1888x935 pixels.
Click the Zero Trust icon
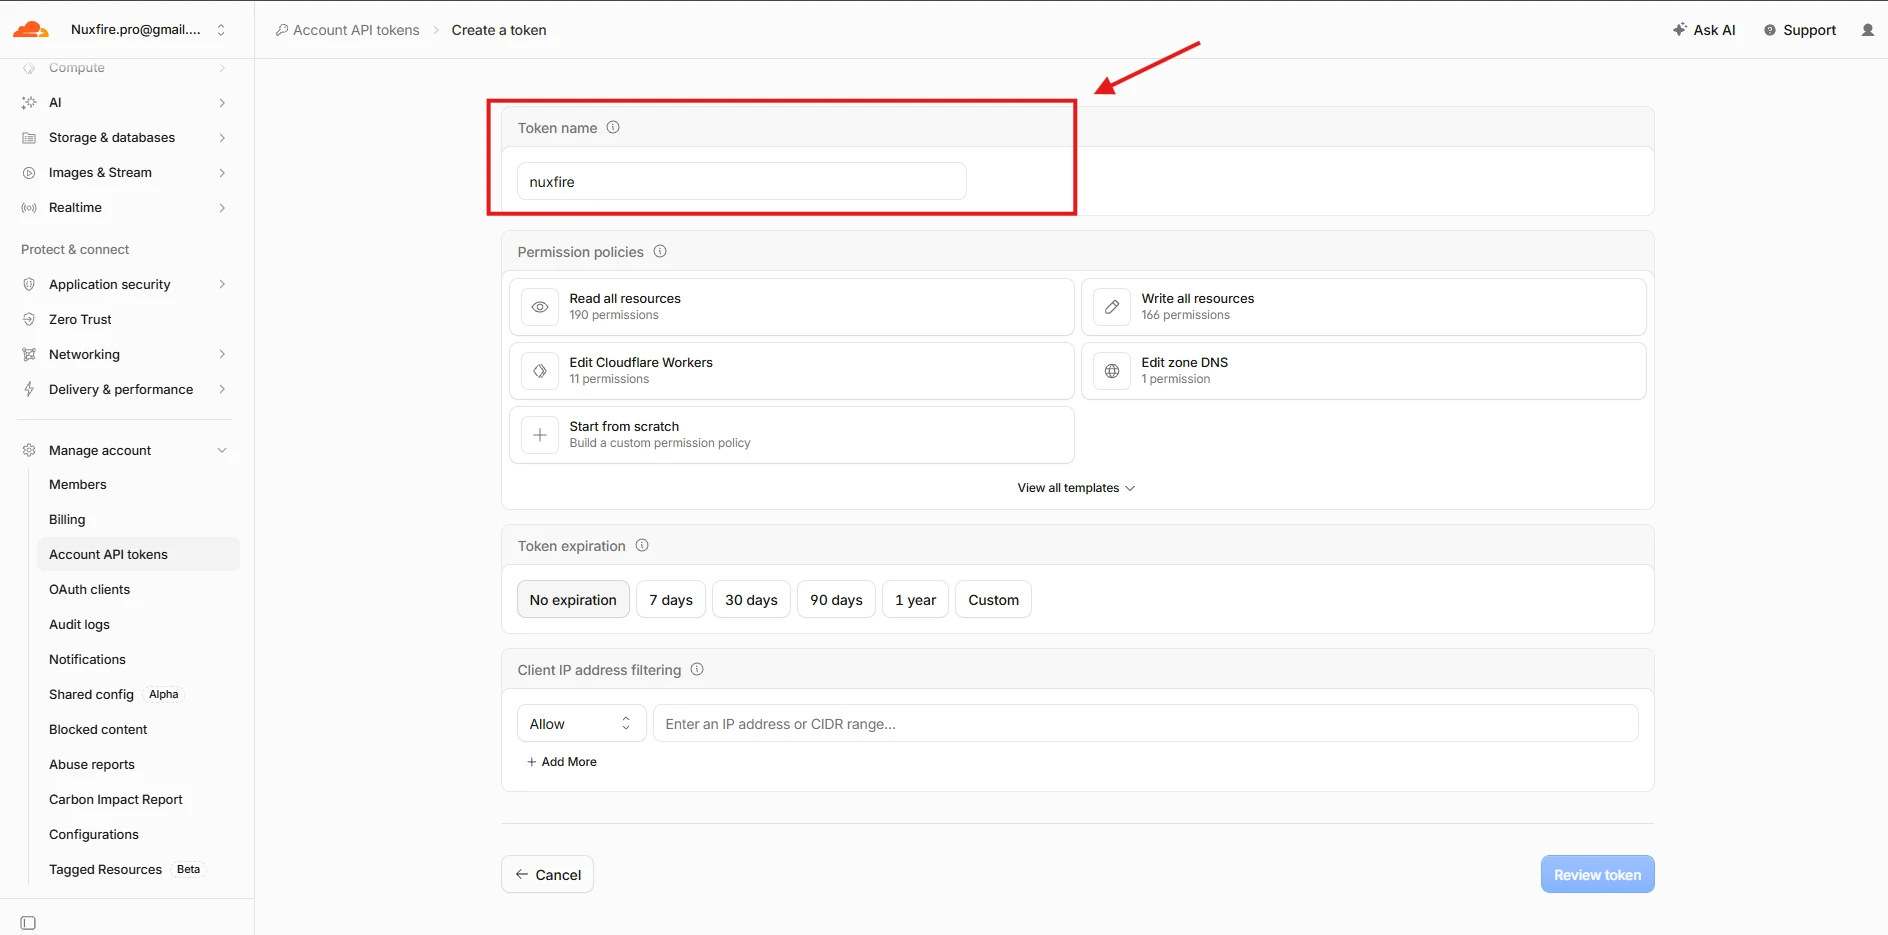(x=29, y=320)
